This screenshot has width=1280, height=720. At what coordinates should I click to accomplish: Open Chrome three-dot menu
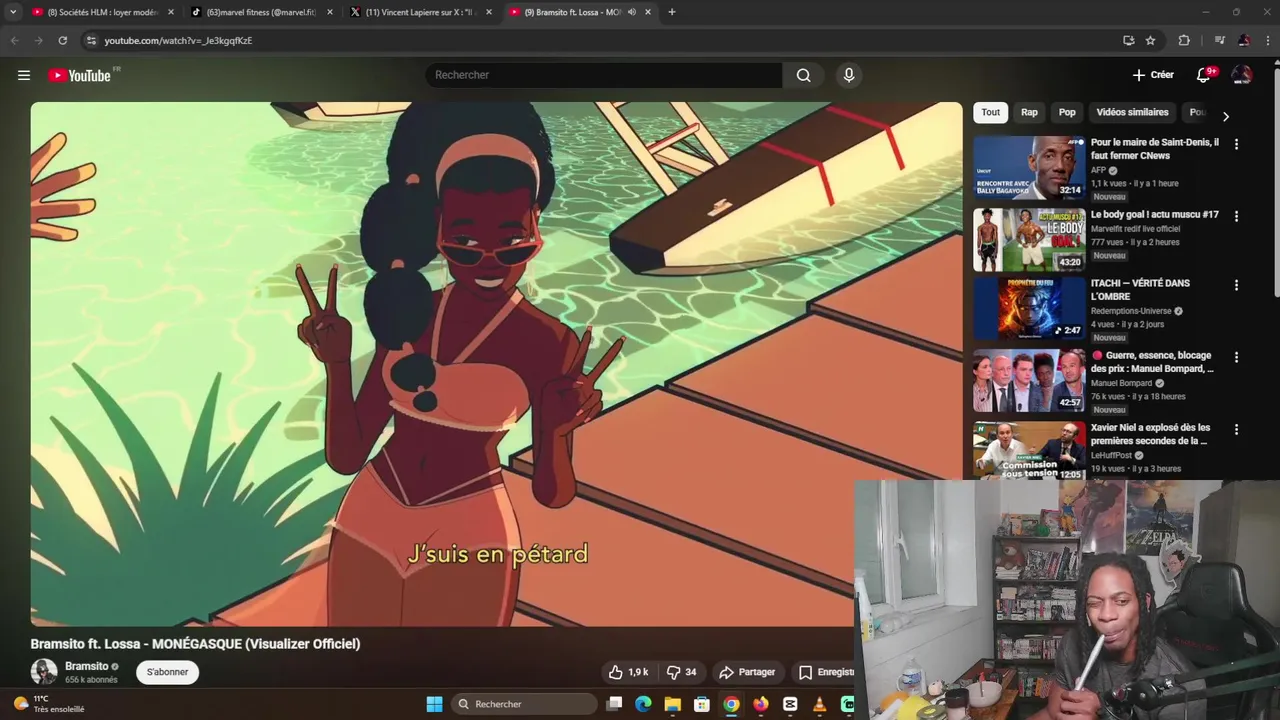coord(1267,40)
